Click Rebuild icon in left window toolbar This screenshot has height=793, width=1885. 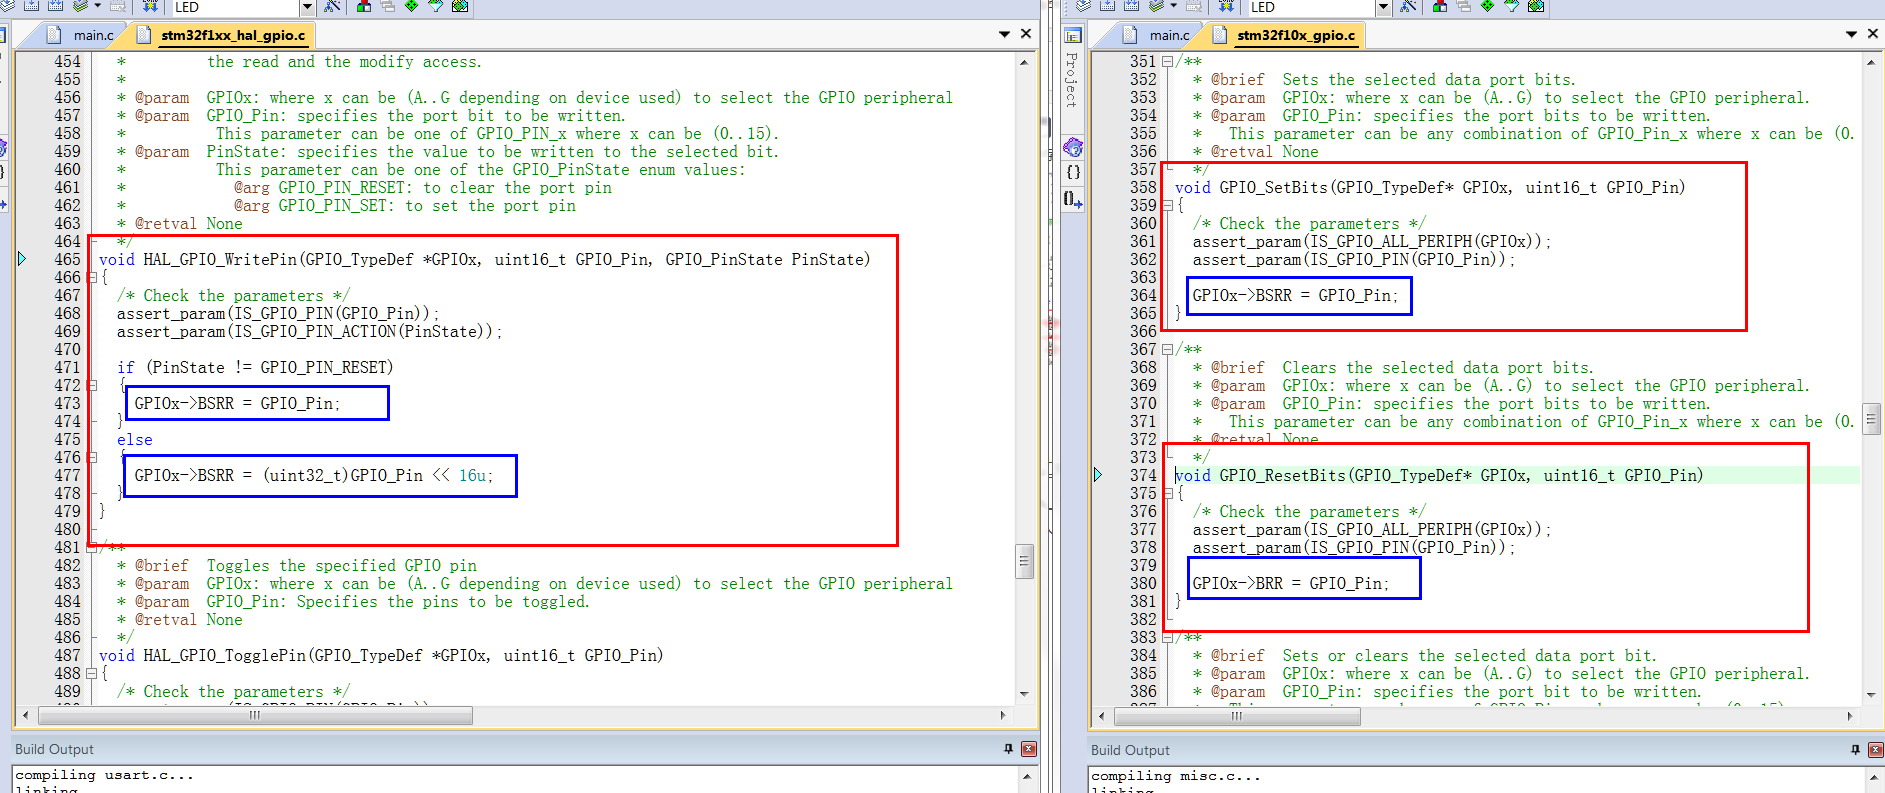click(55, 6)
